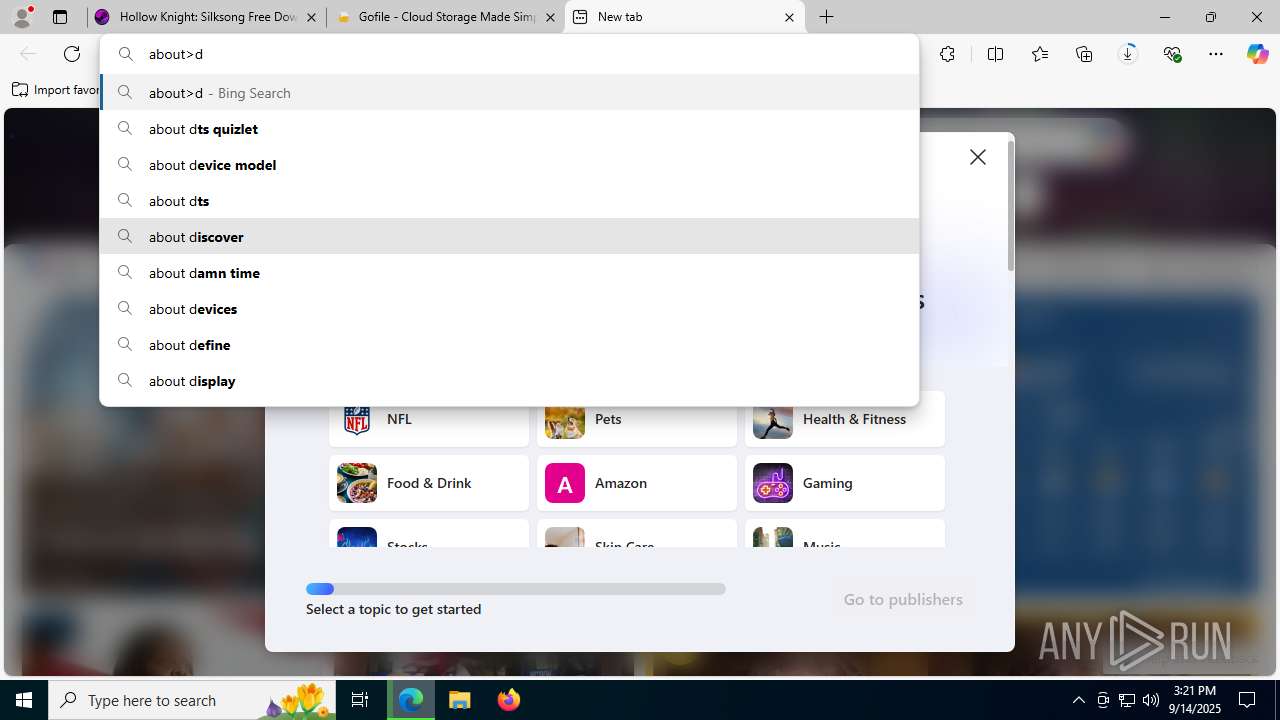The width and height of the screenshot is (1280, 720).
Task: Select suggestion about define
Action: [x=509, y=344]
